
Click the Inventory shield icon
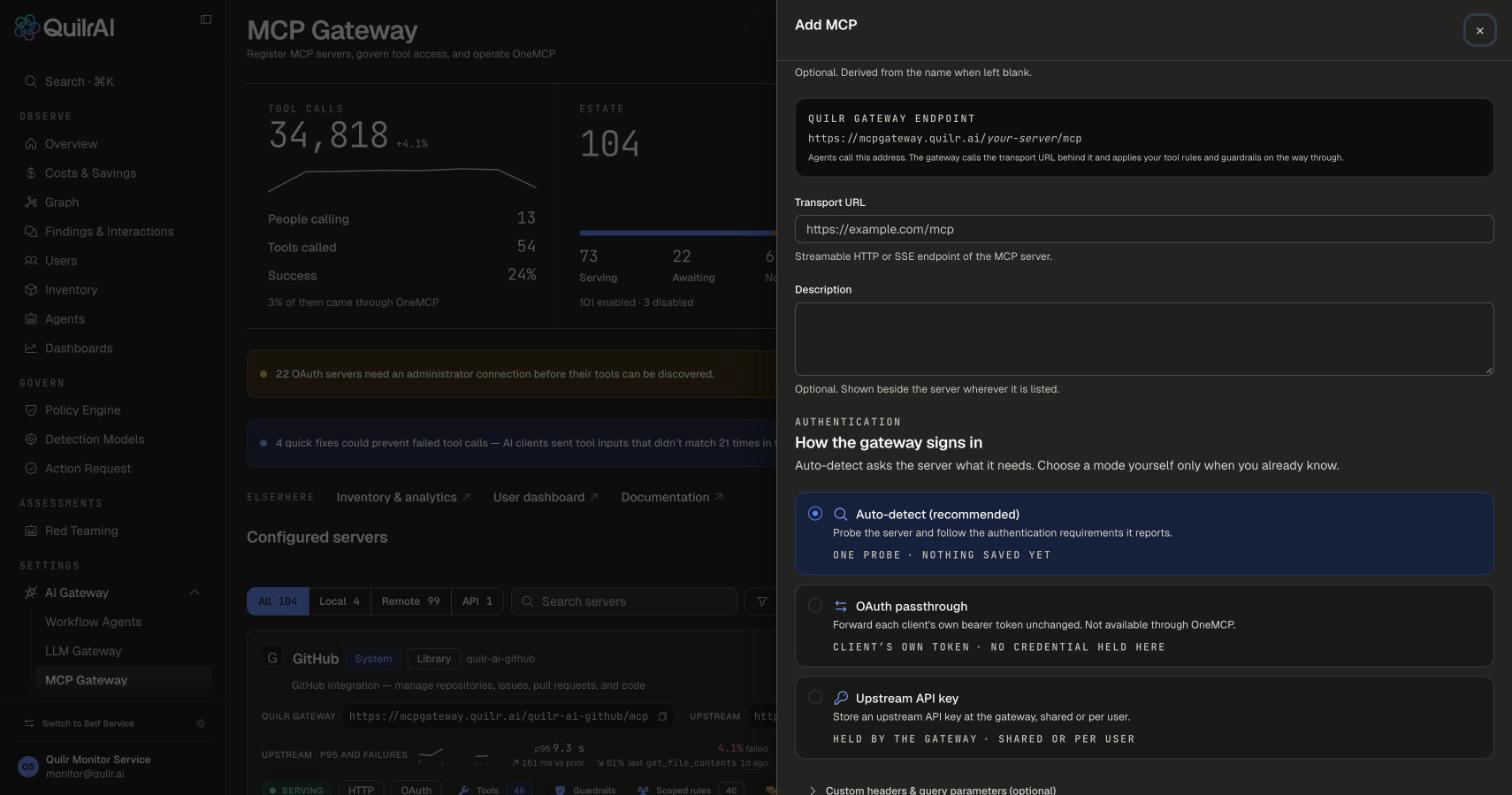[x=31, y=290]
